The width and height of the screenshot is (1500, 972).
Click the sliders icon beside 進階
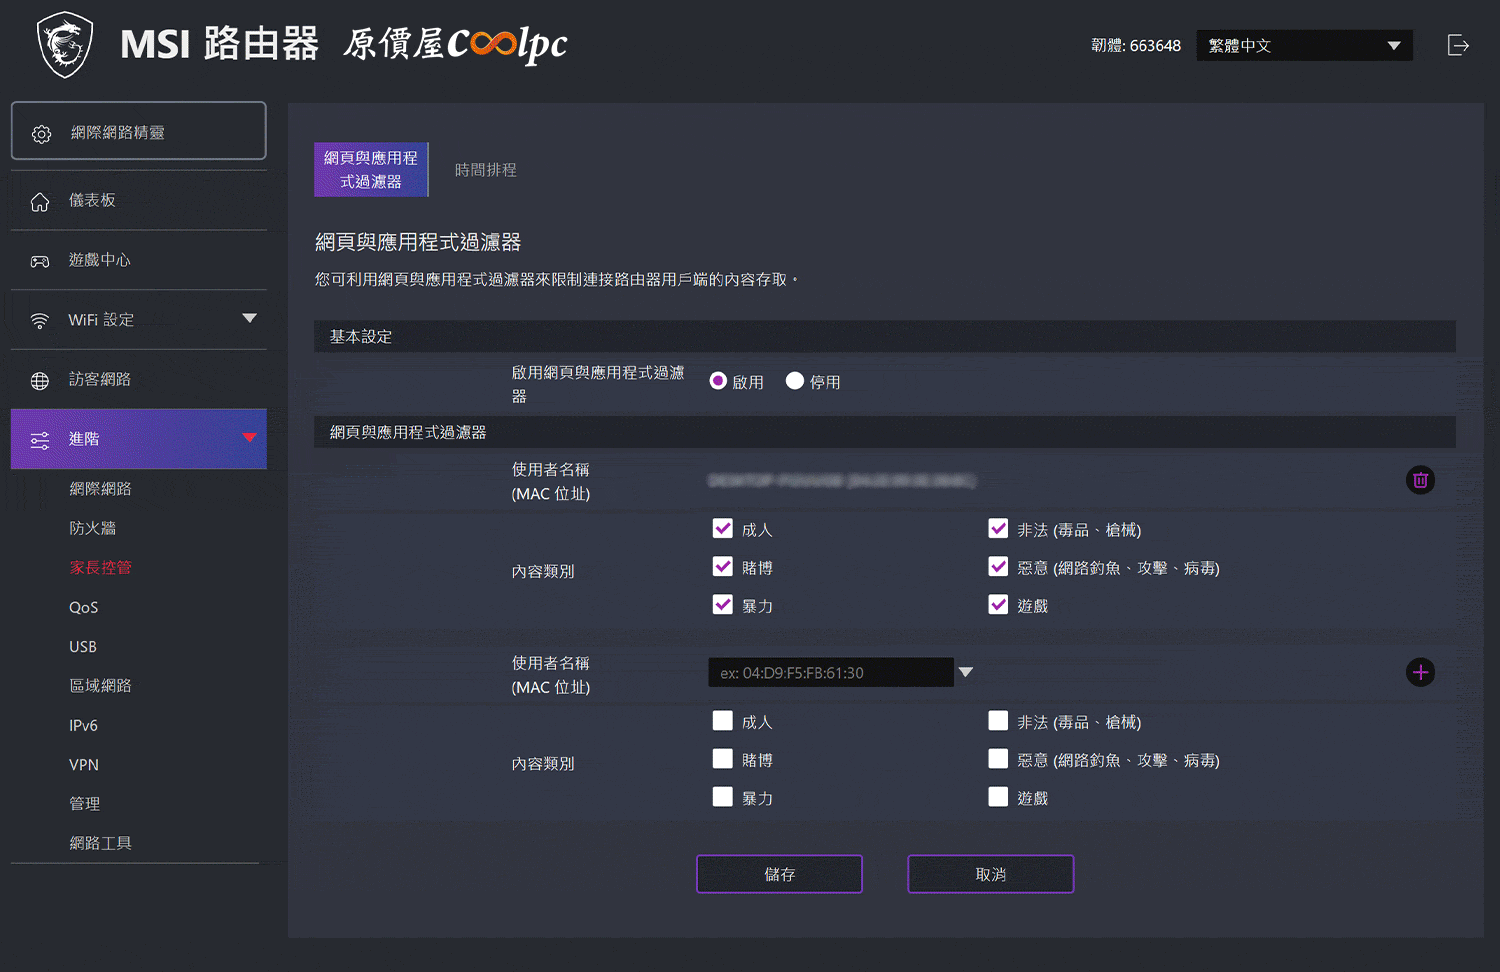40,440
